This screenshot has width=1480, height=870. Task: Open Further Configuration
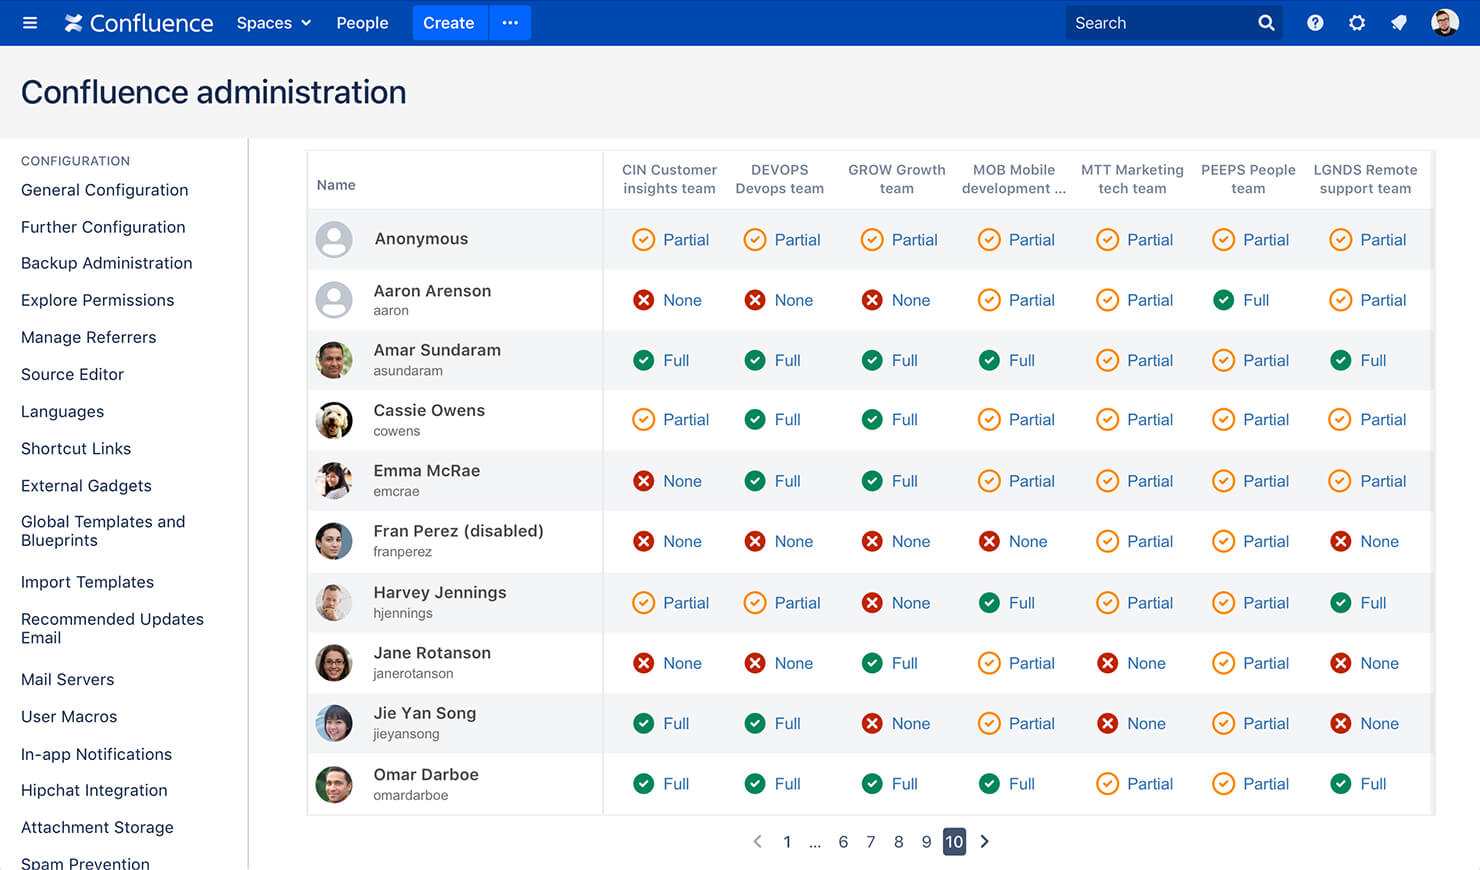[103, 227]
